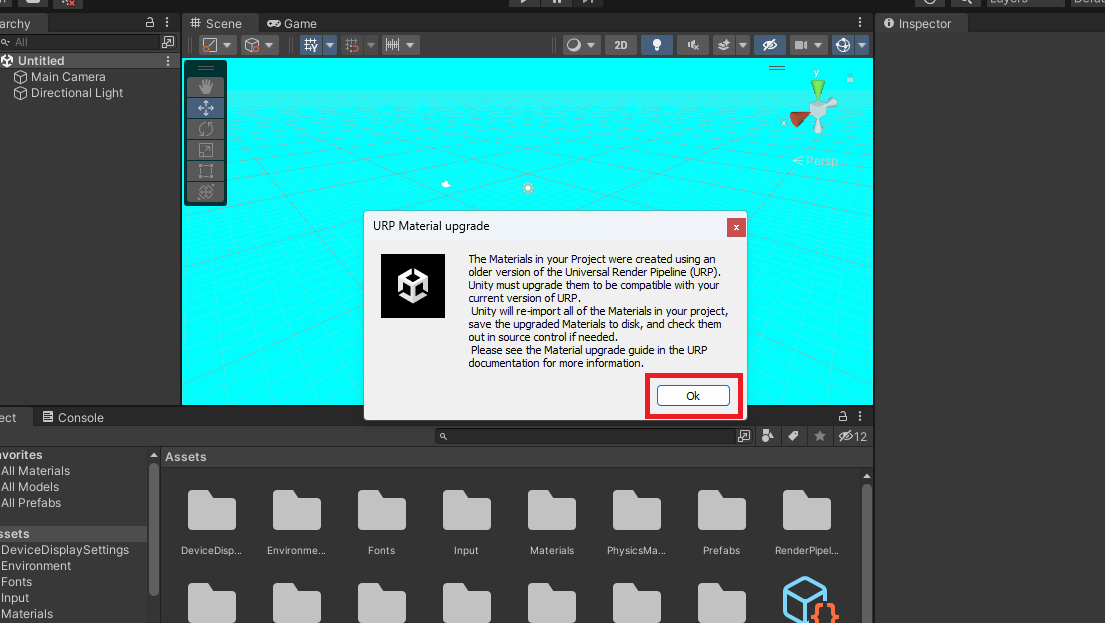
Task: Select the Scale tool
Action: [206, 150]
